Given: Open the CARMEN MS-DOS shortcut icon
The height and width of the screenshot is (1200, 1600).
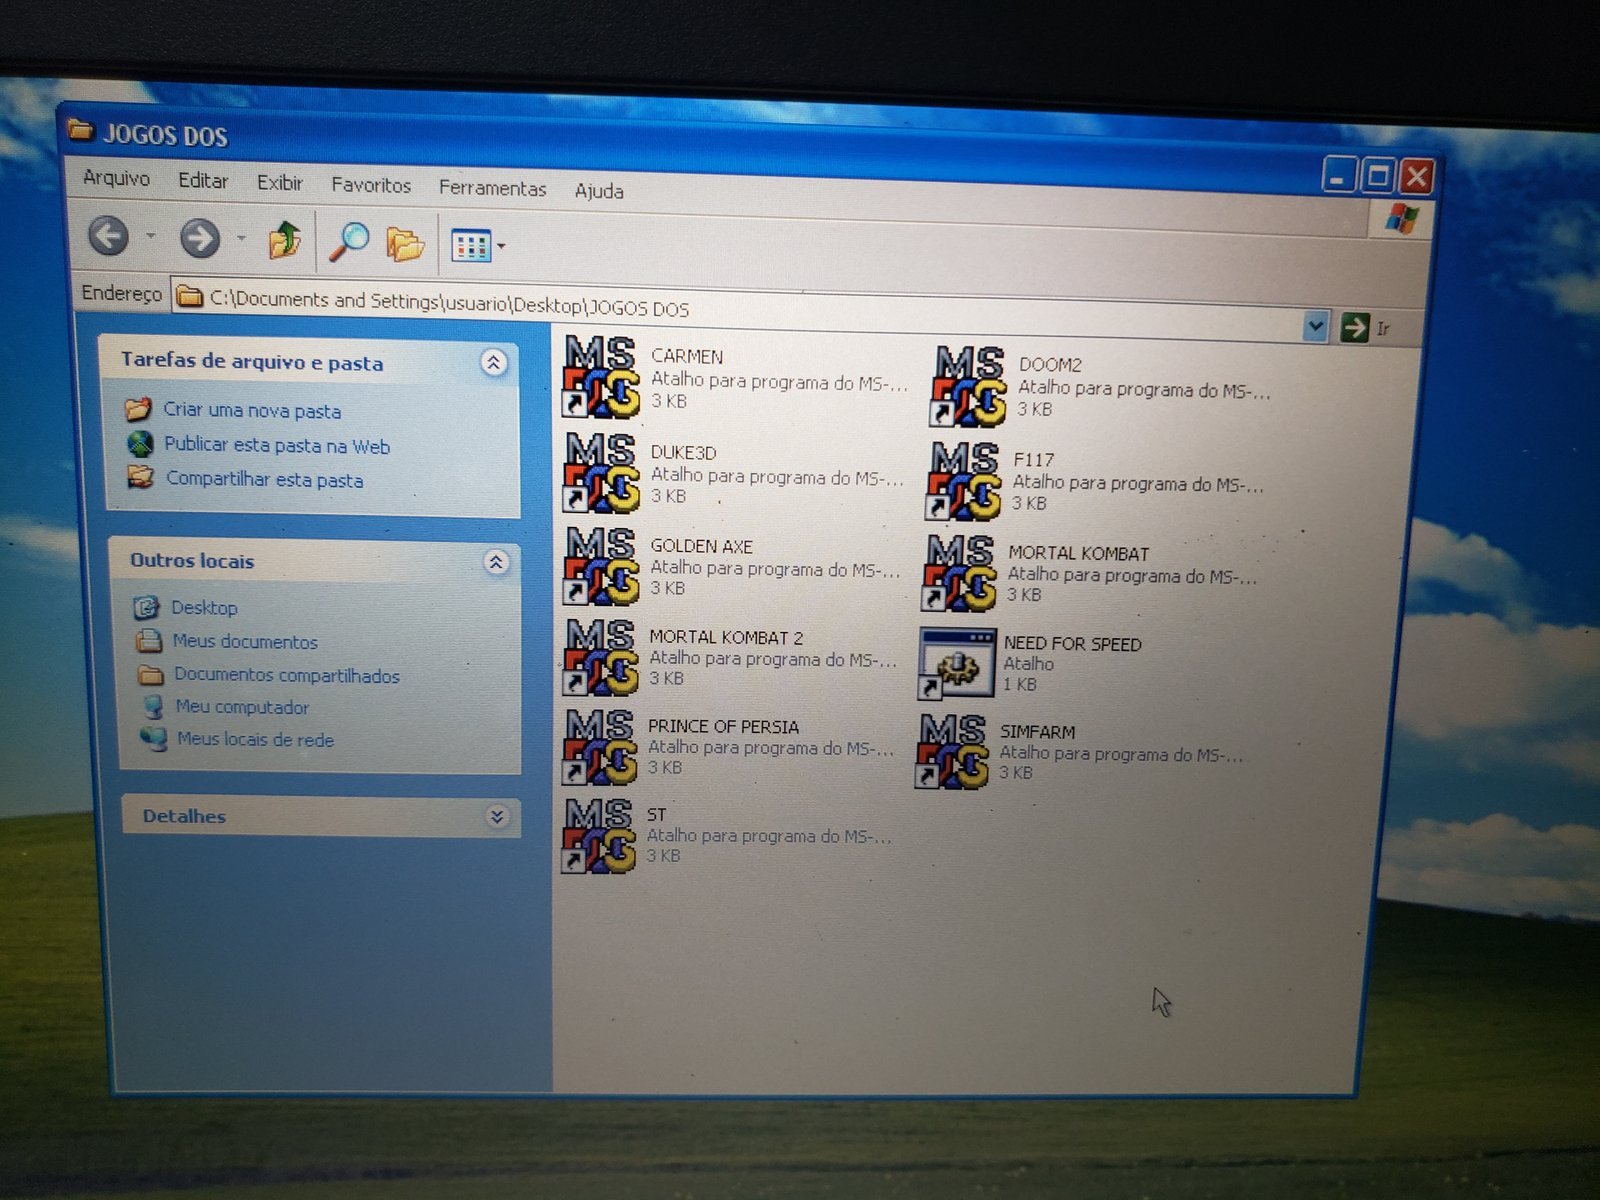Looking at the screenshot, I should click(601, 377).
